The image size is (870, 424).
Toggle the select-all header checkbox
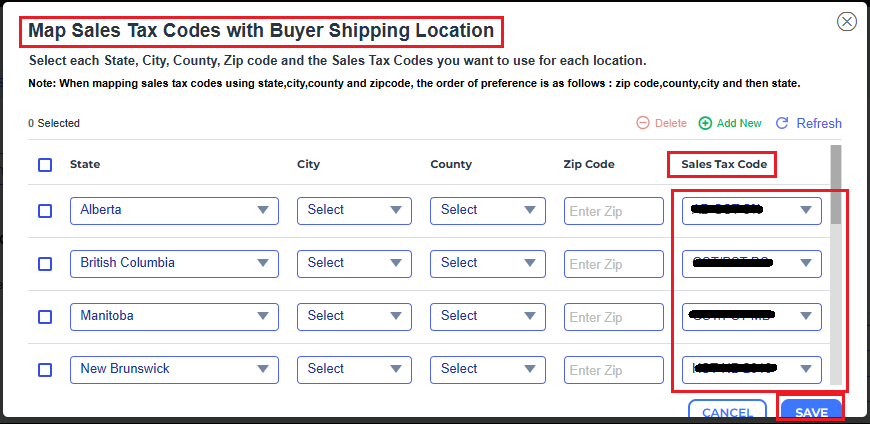point(45,165)
